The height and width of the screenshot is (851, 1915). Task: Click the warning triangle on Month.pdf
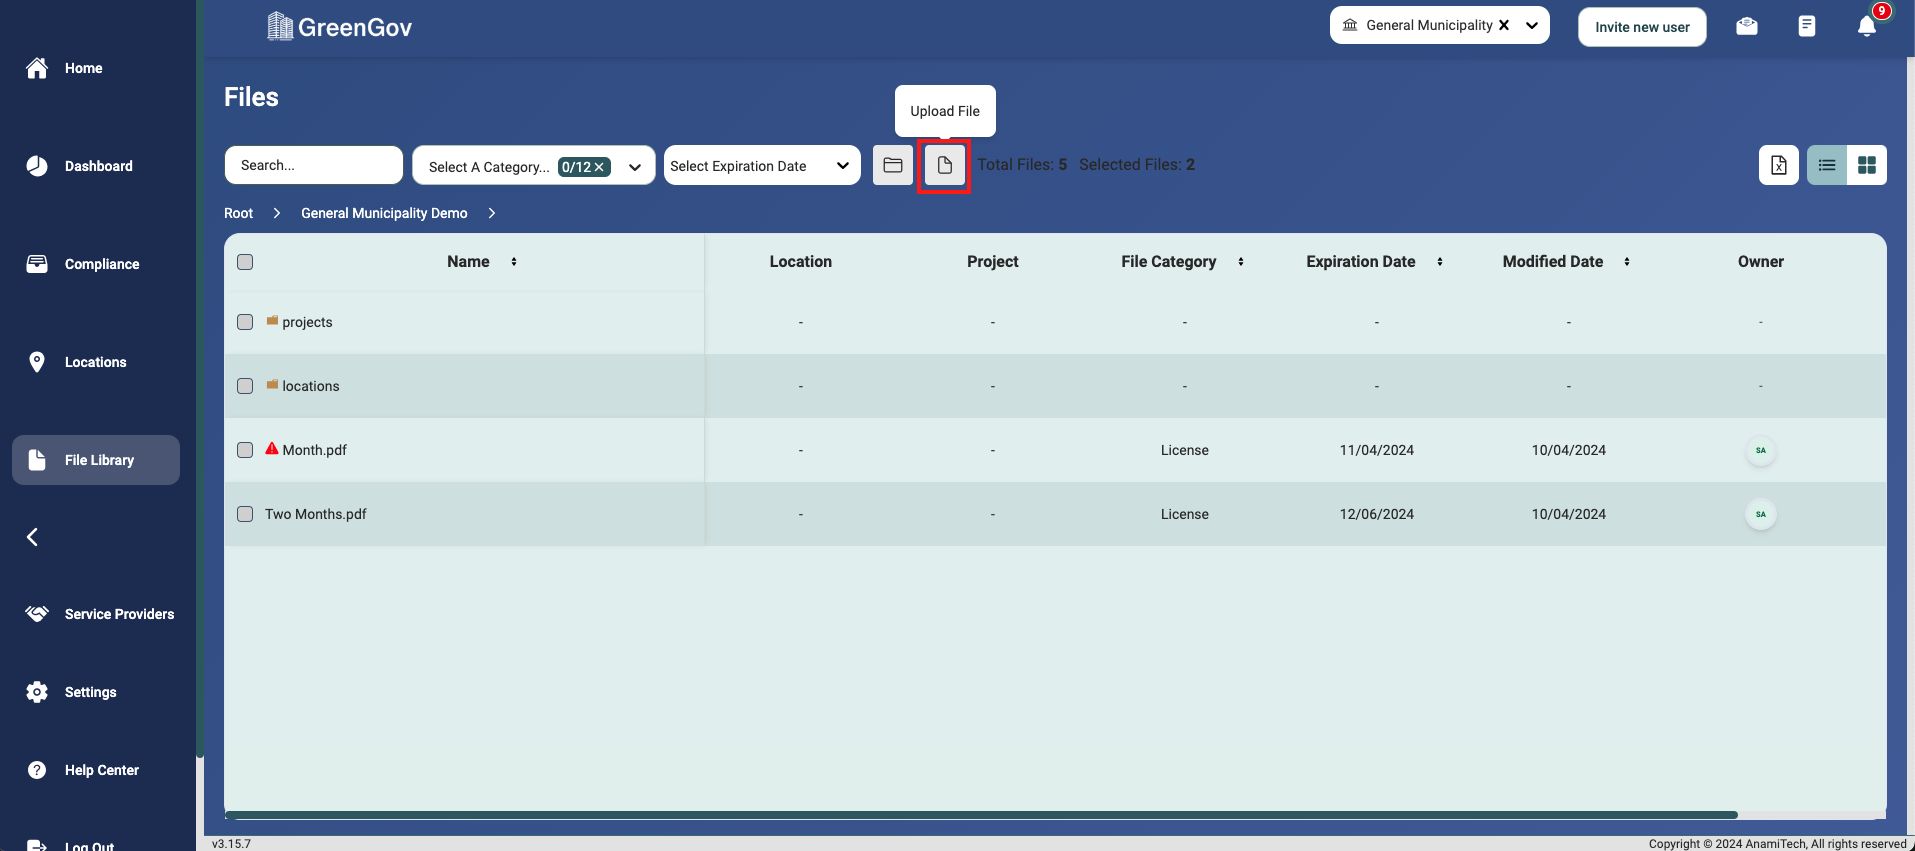pos(272,449)
